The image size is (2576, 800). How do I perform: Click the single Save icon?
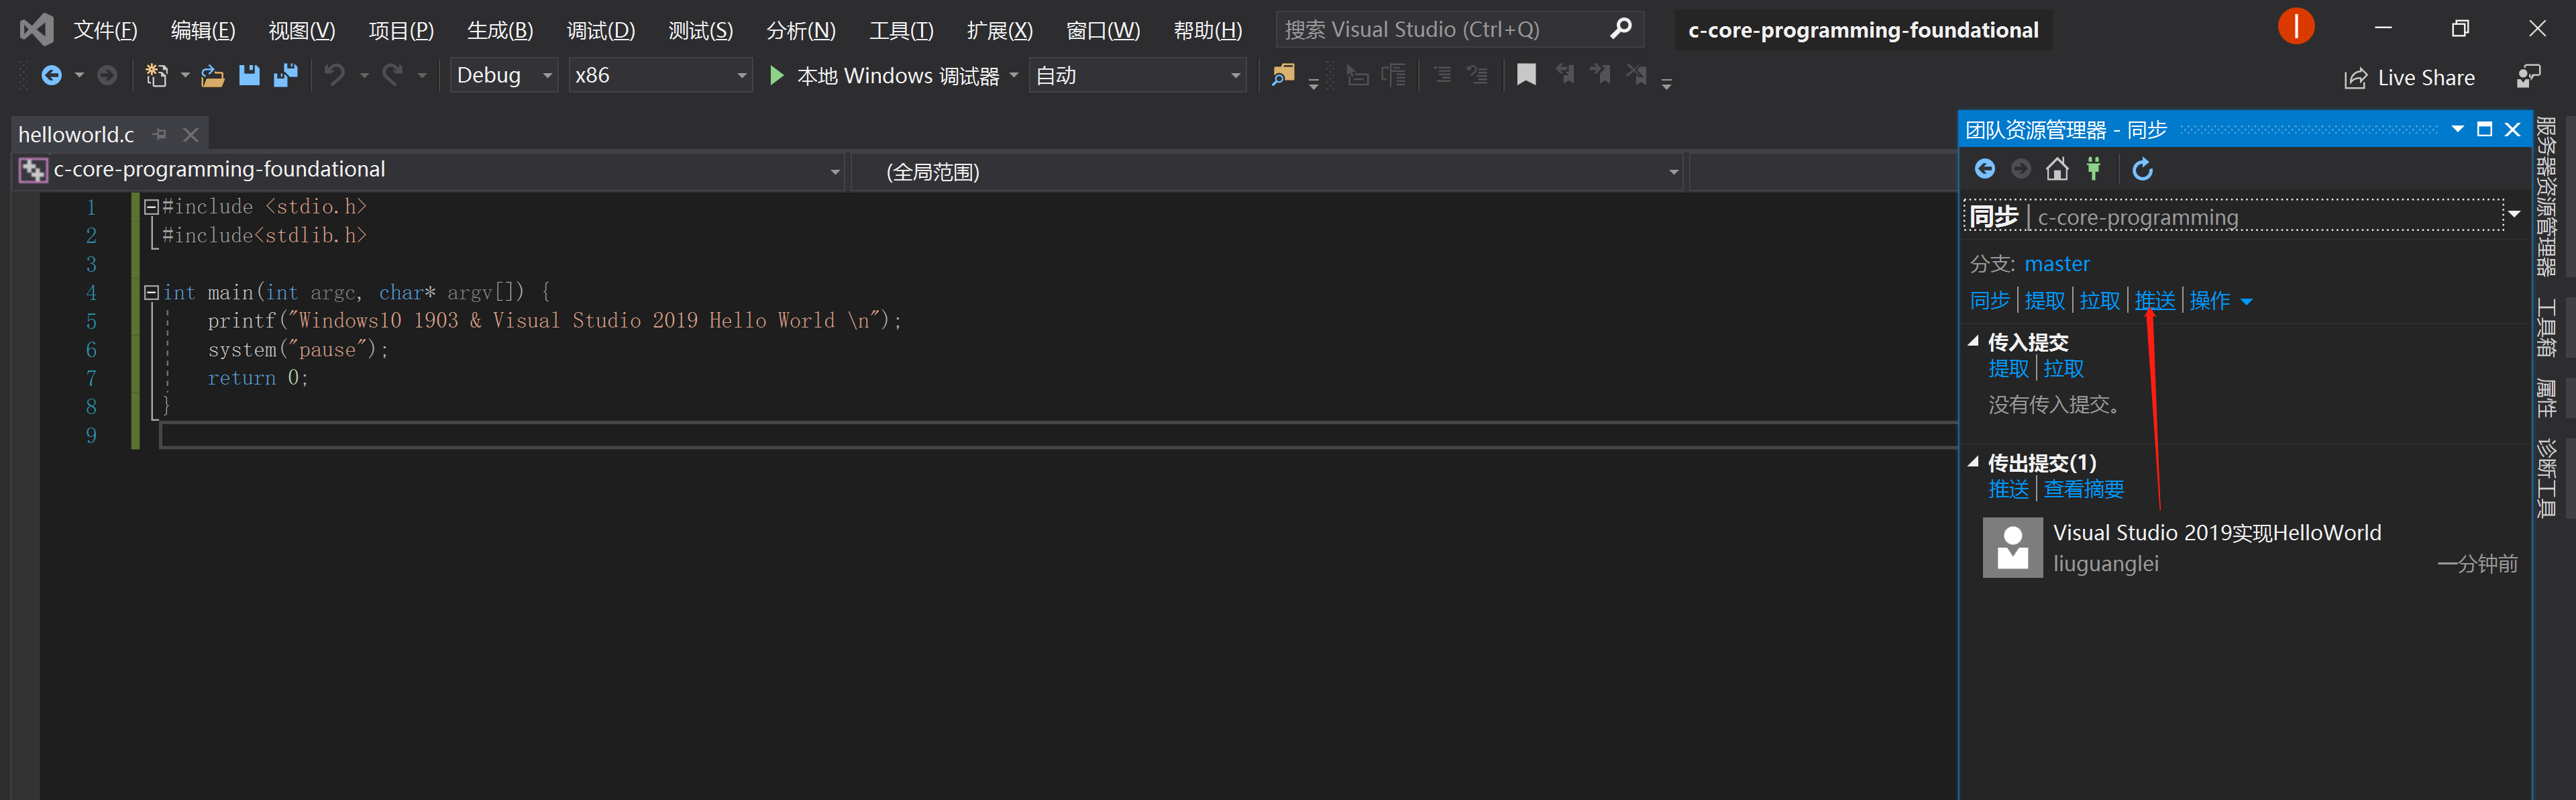(x=249, y=75)
